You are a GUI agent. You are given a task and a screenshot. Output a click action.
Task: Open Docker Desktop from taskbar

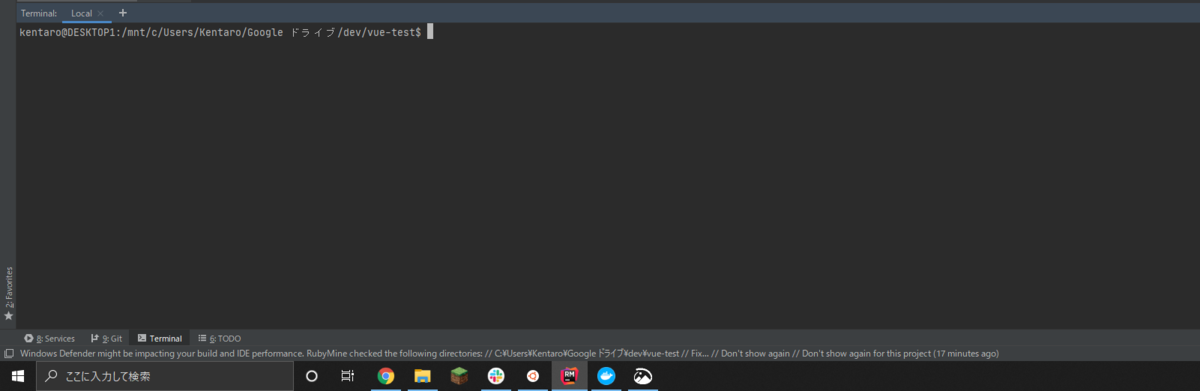click(605, 376)
